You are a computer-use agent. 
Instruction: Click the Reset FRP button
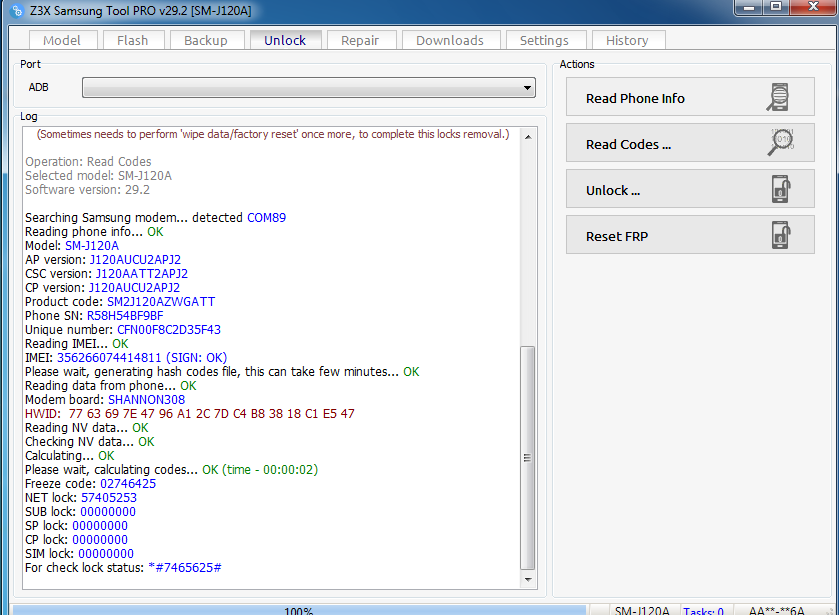click(690, 235)
